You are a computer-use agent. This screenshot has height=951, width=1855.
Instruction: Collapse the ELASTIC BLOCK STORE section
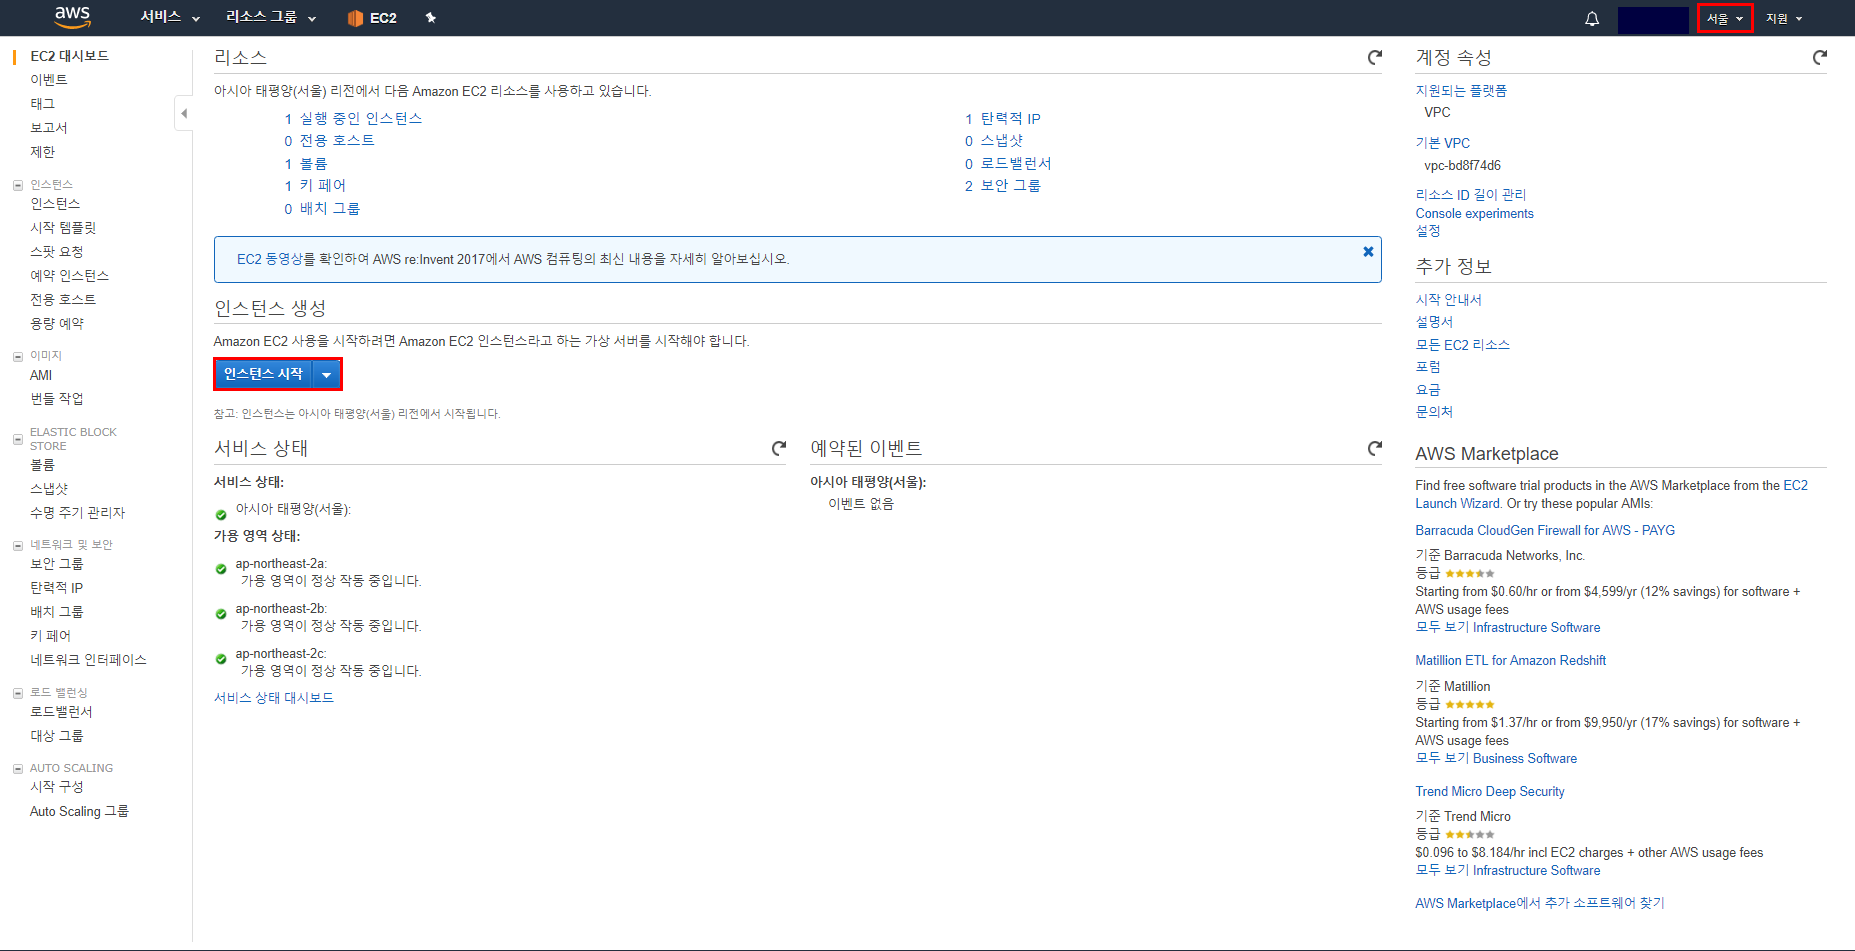pos(18,439)
